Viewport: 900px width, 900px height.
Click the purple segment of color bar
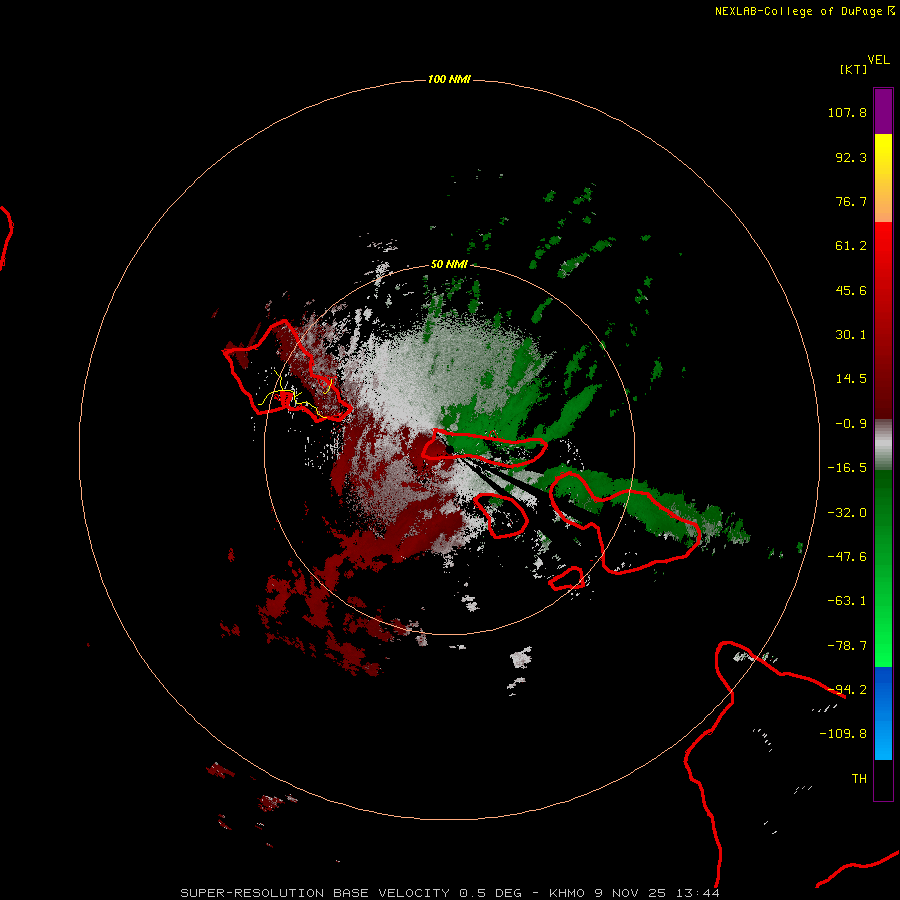point(883,111)
